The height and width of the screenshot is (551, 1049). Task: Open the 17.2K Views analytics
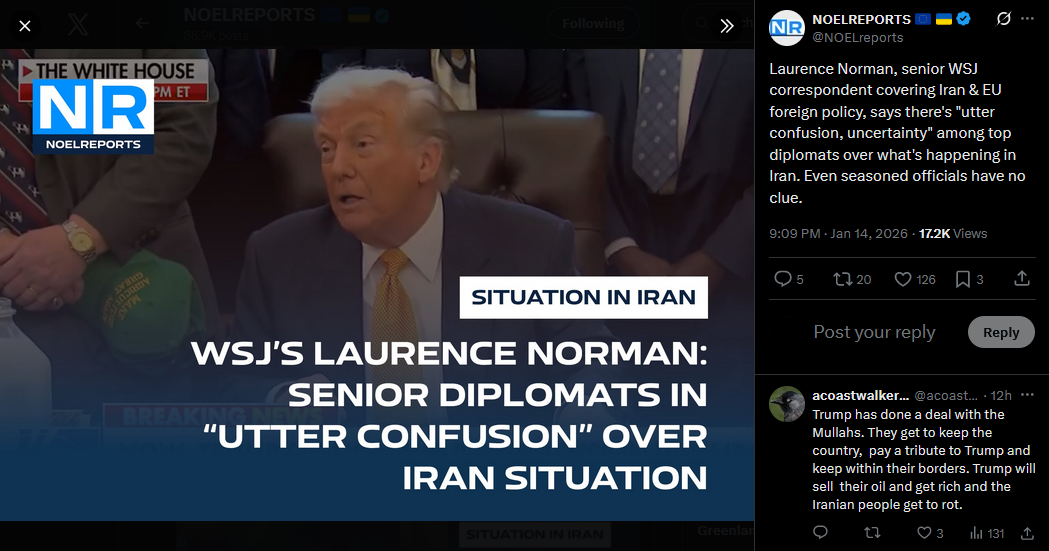coord(953,233)
